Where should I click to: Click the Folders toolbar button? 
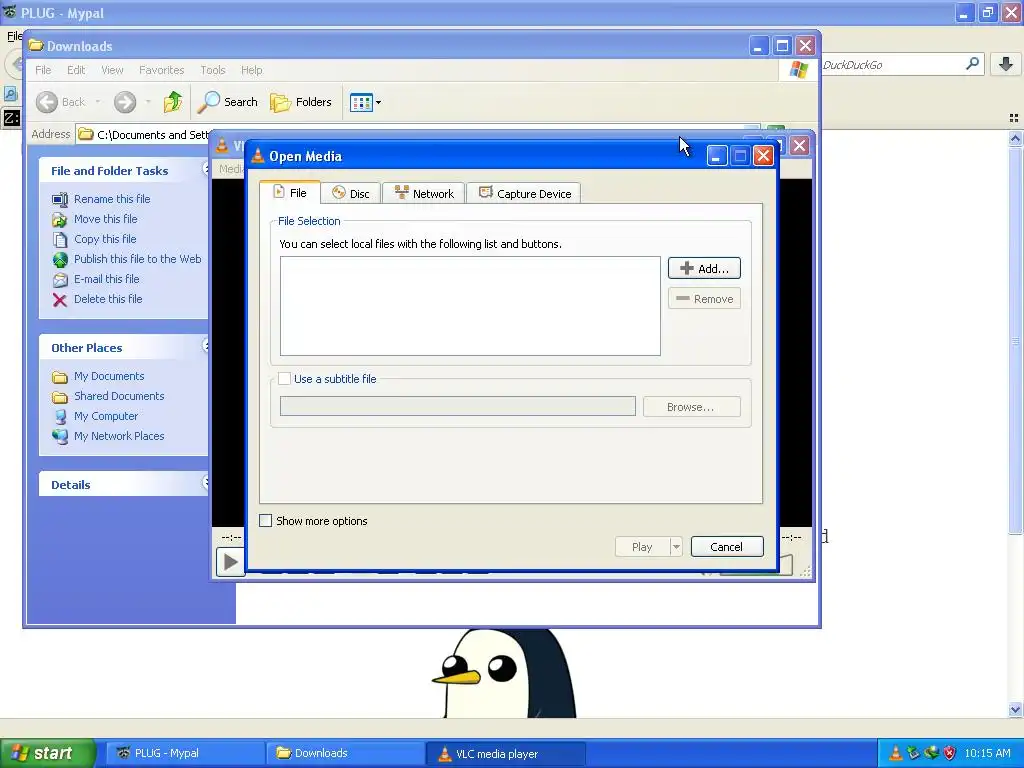point(301,102)
